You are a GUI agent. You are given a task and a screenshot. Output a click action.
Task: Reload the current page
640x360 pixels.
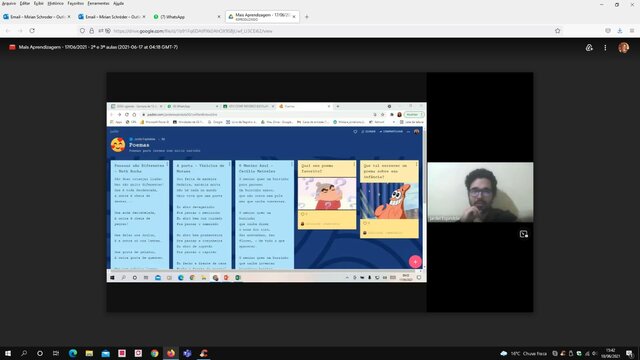click(x=32, y=31)
